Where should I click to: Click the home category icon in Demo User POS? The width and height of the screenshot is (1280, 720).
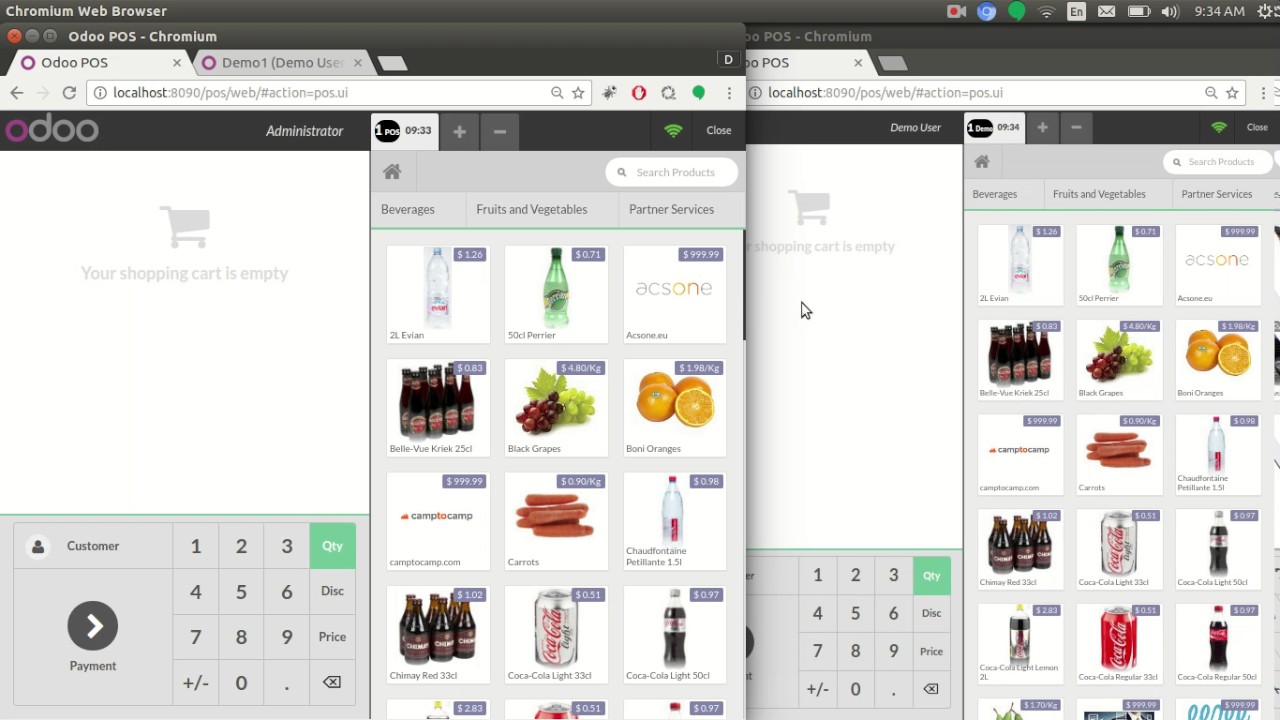982,161
